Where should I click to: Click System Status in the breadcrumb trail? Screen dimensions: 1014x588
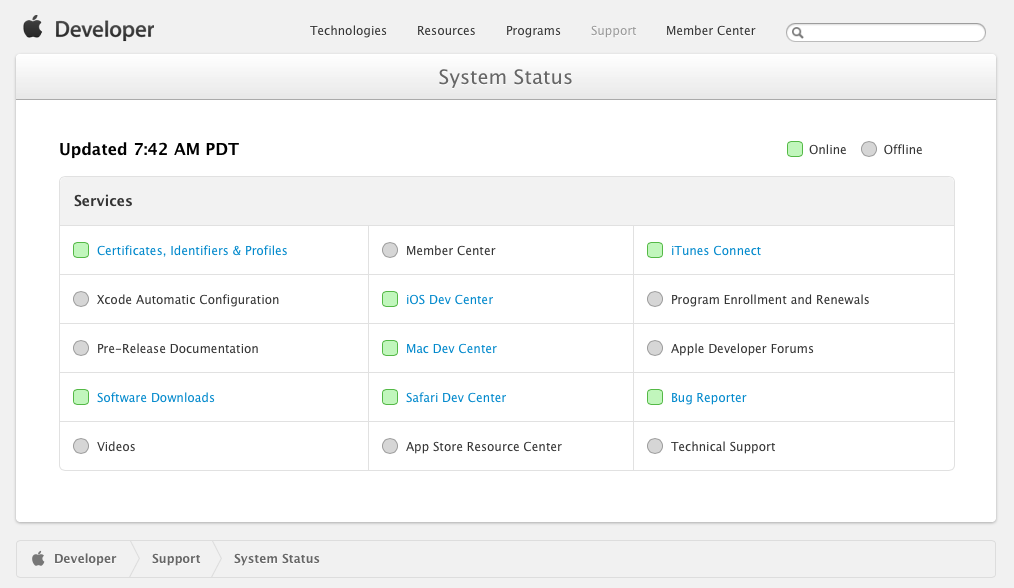277,558
